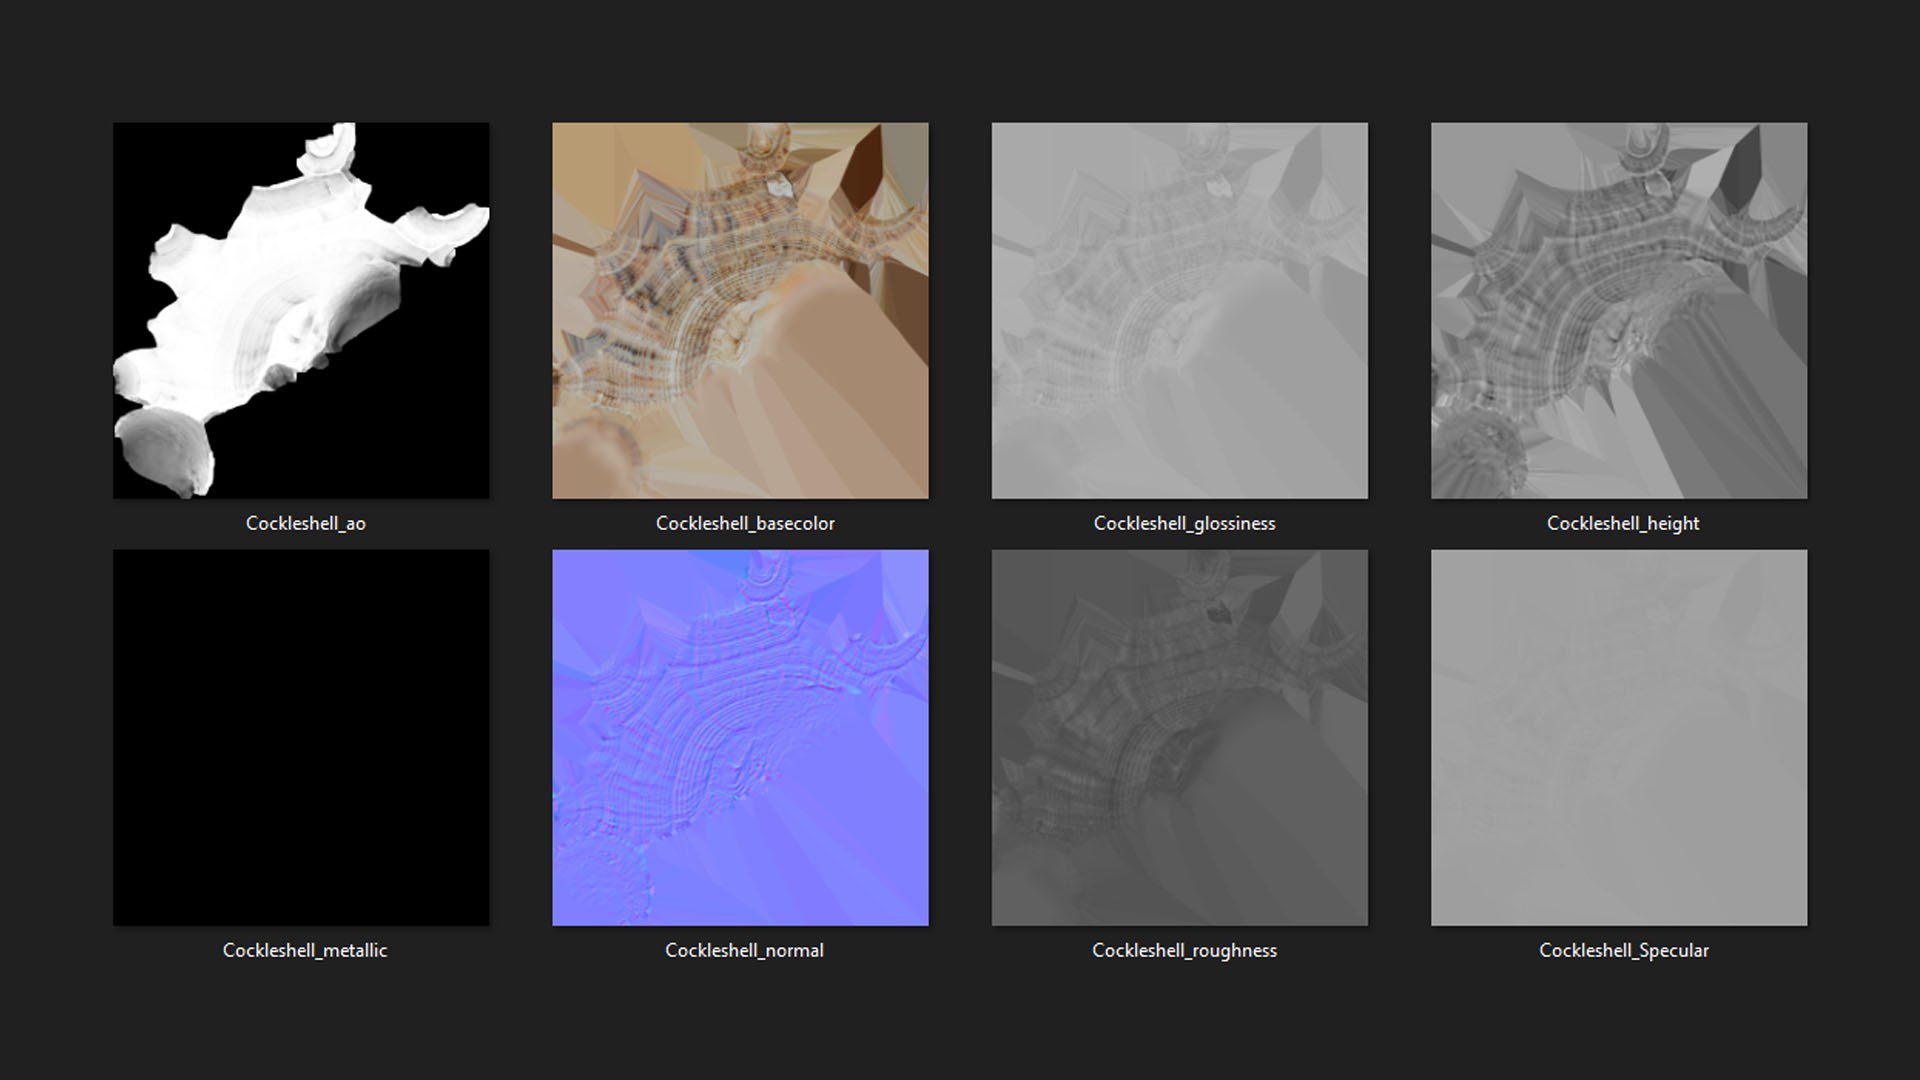Select the 'Cockleshell_metallic' label text
The height and width of the screenshot is (1080, 1920).
(x=305, y=950)
